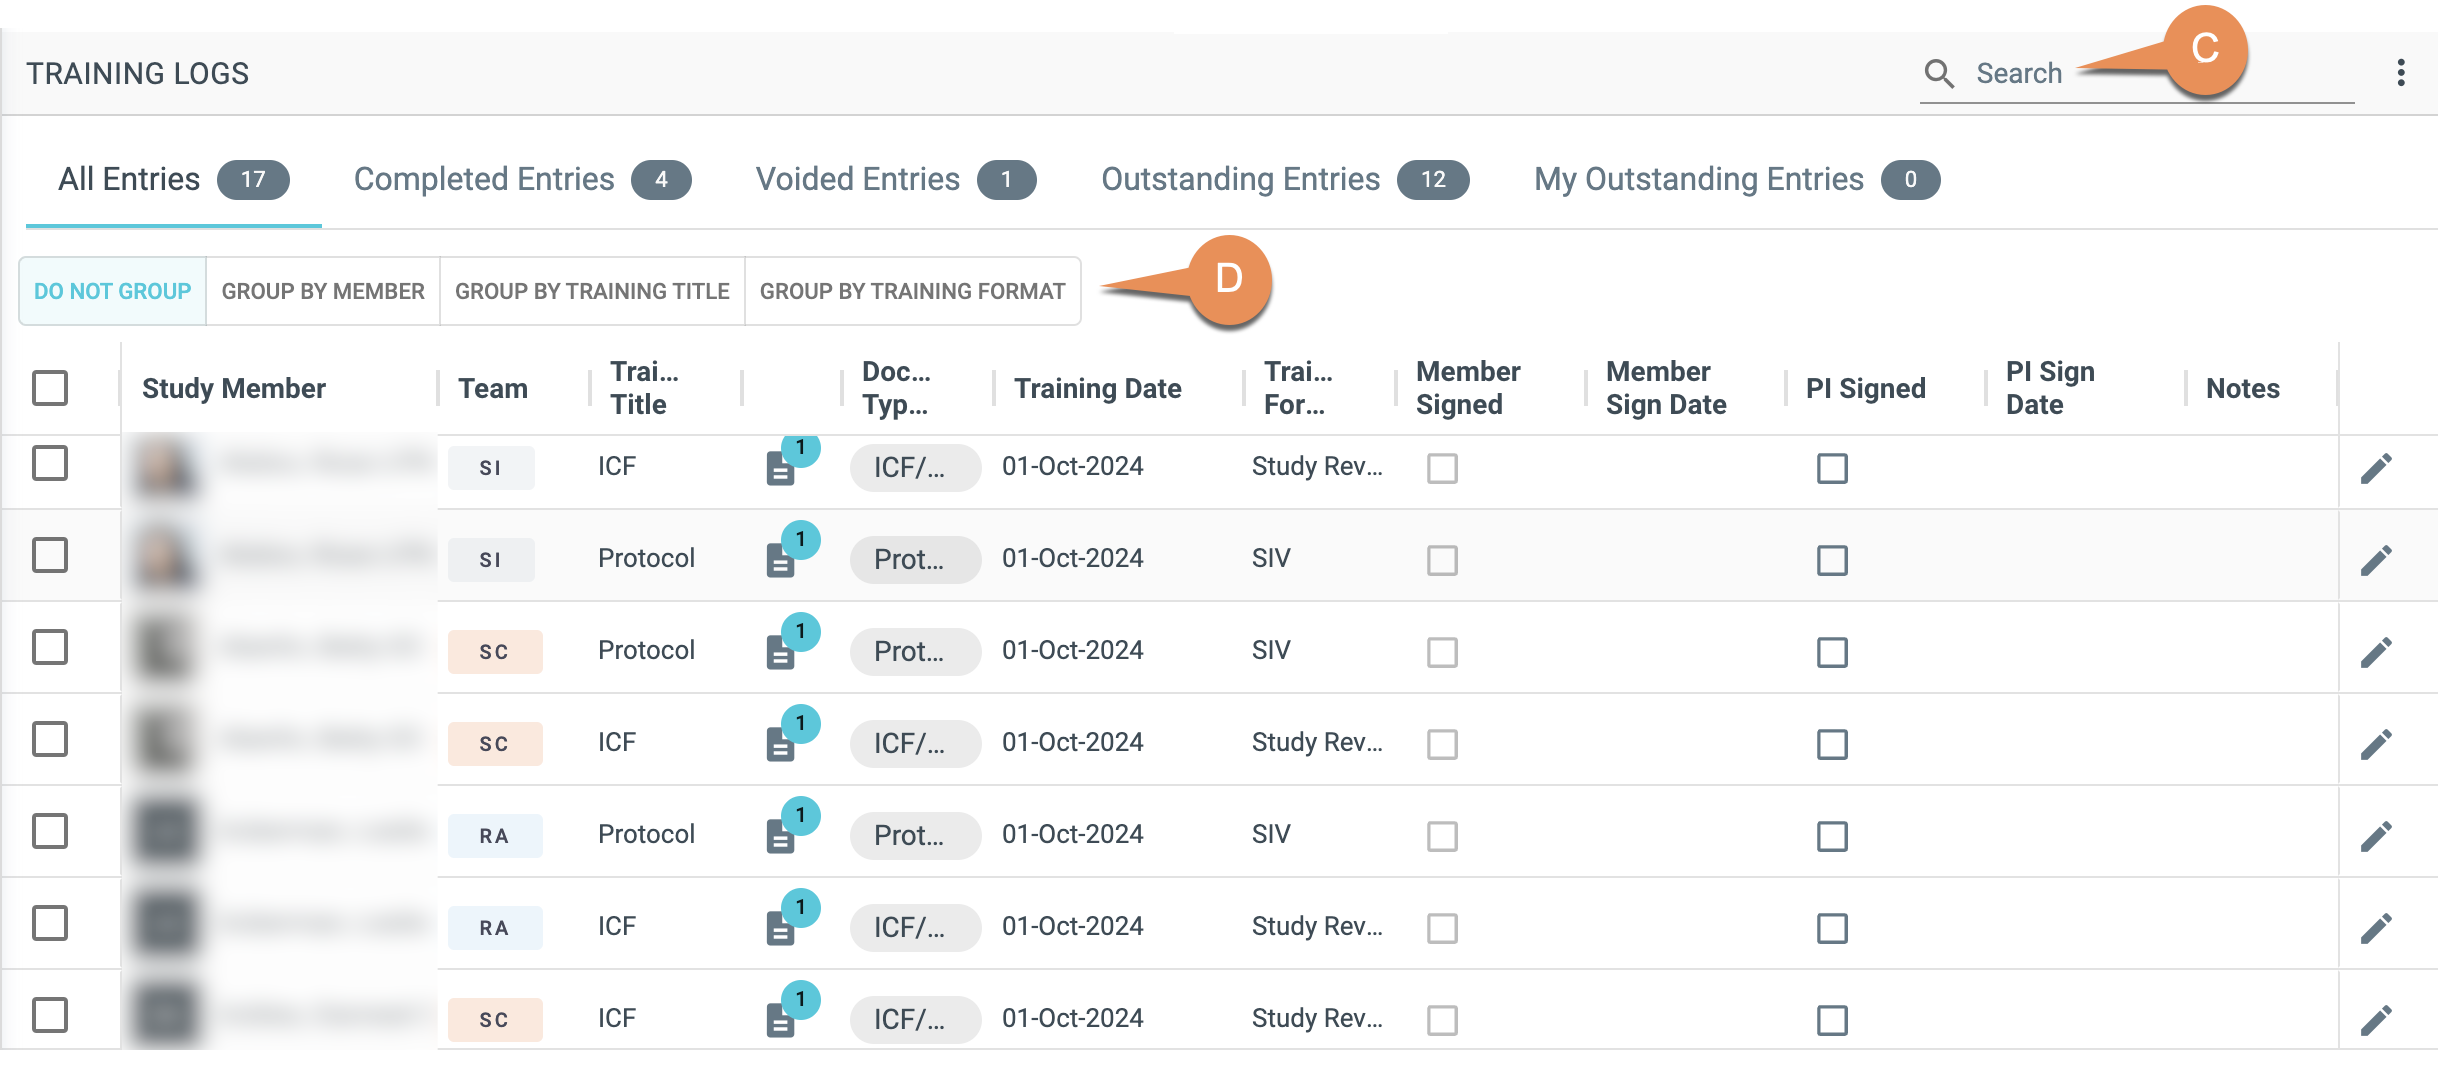Click the Notes column header
2438x1070 pixels.
coord(2243,388)
